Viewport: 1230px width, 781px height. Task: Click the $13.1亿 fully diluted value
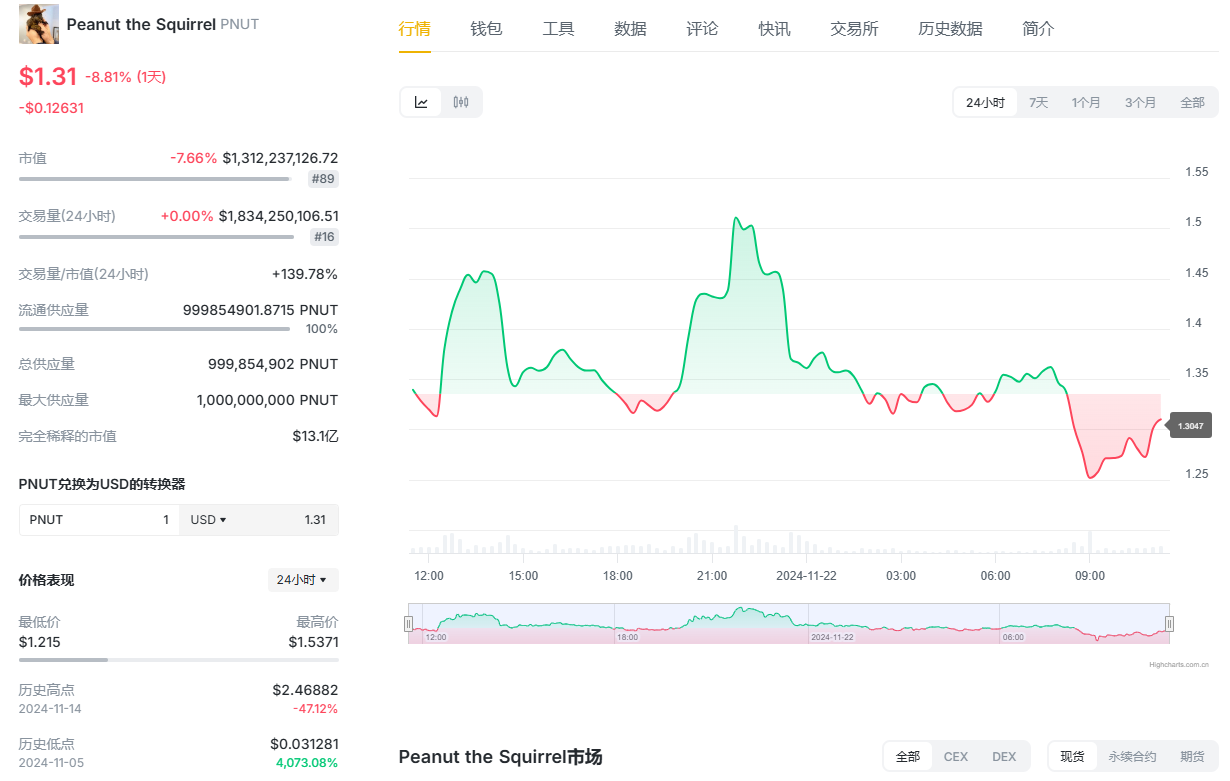[x=315, y=436]
